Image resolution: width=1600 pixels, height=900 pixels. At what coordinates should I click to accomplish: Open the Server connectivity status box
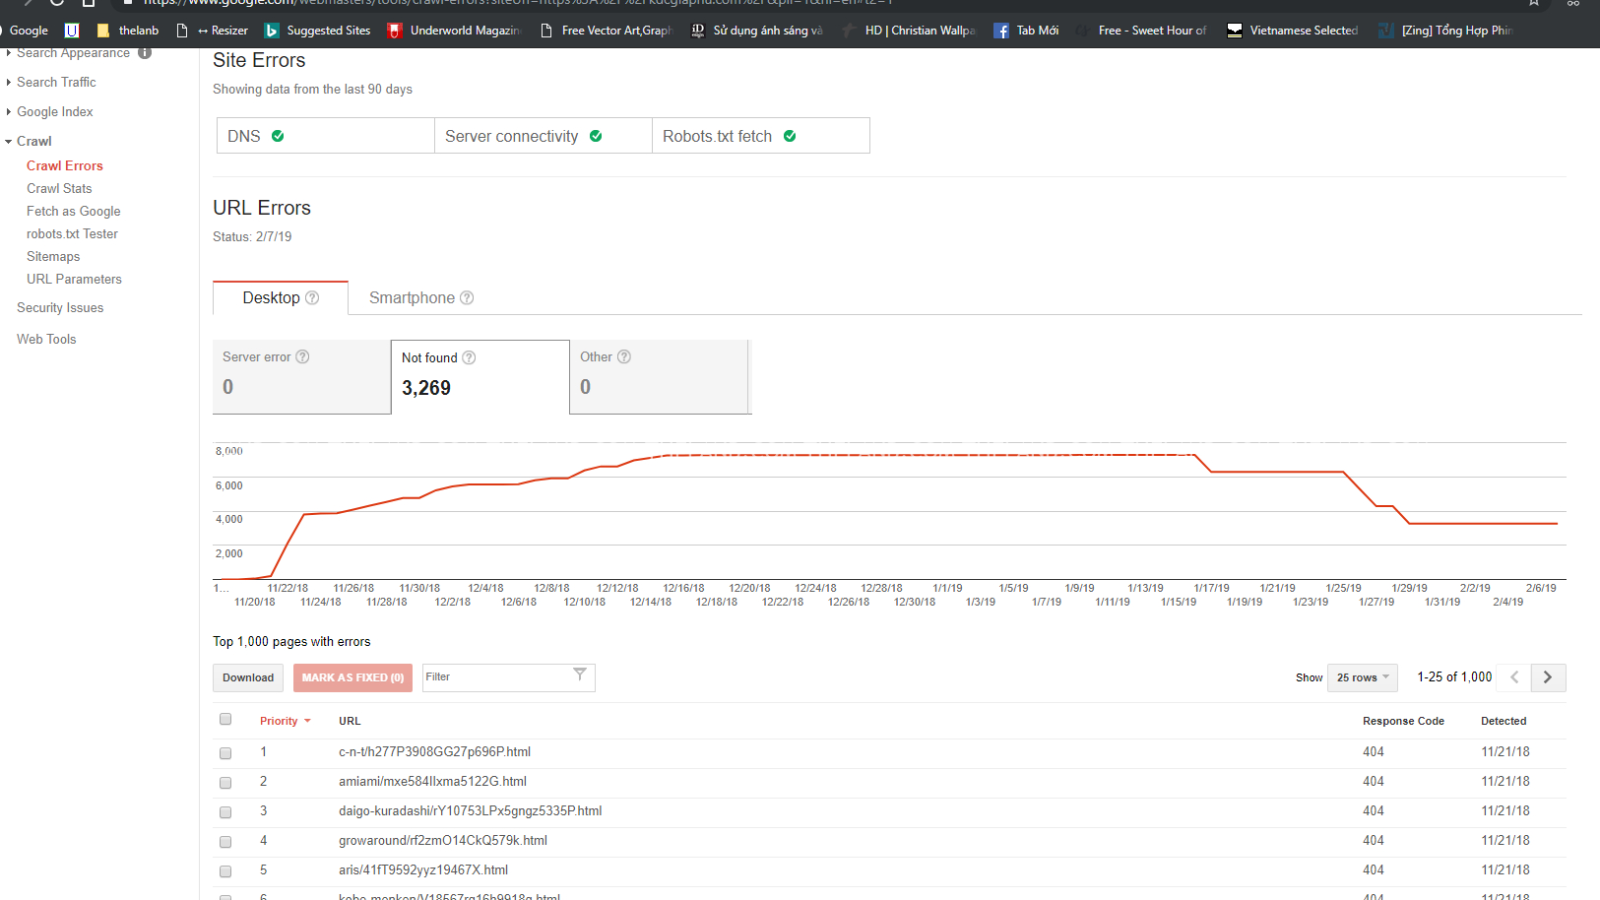(x=543, y=136)
